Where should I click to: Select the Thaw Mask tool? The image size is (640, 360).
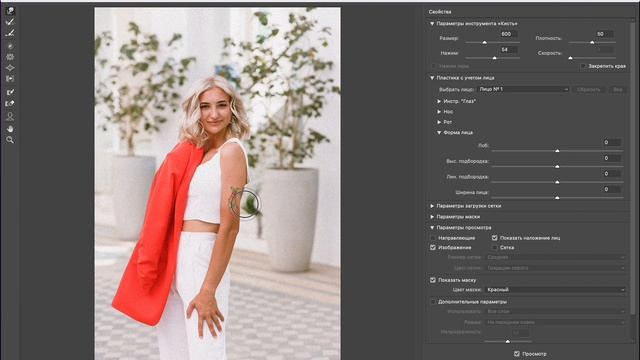(10, 103)
